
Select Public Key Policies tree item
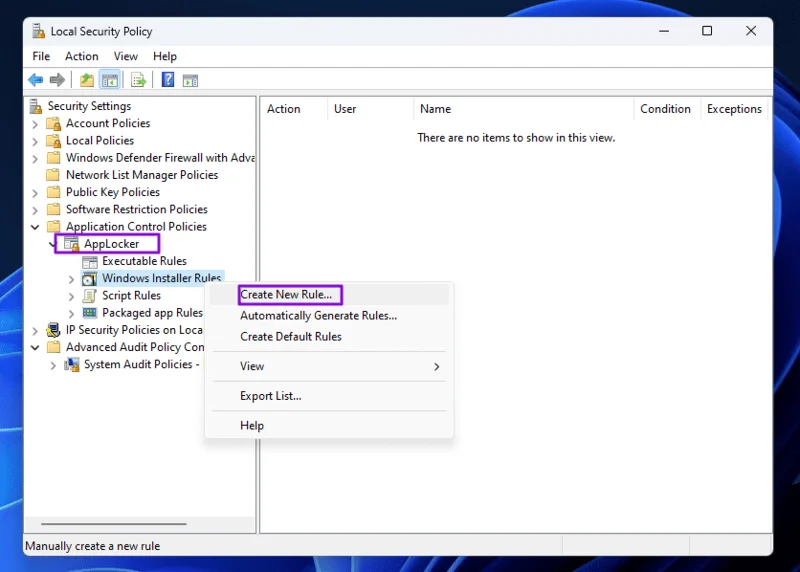(x=113, y=192)
